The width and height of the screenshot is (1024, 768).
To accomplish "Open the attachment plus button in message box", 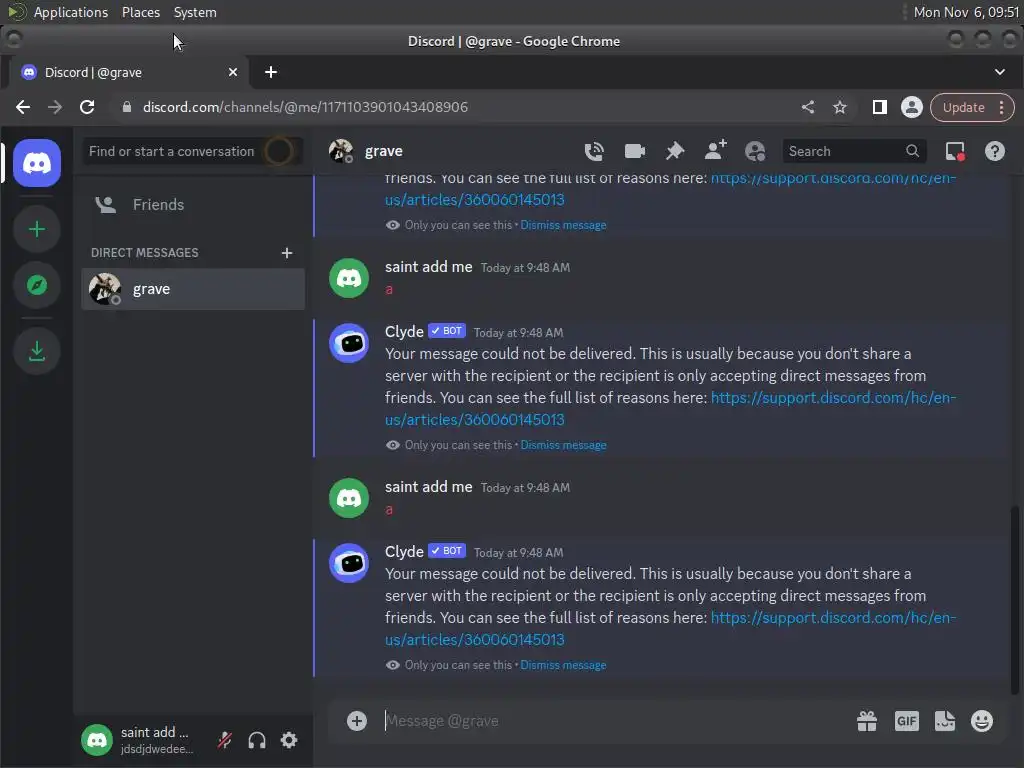I will pyautogui.click(x=357, y=721).
